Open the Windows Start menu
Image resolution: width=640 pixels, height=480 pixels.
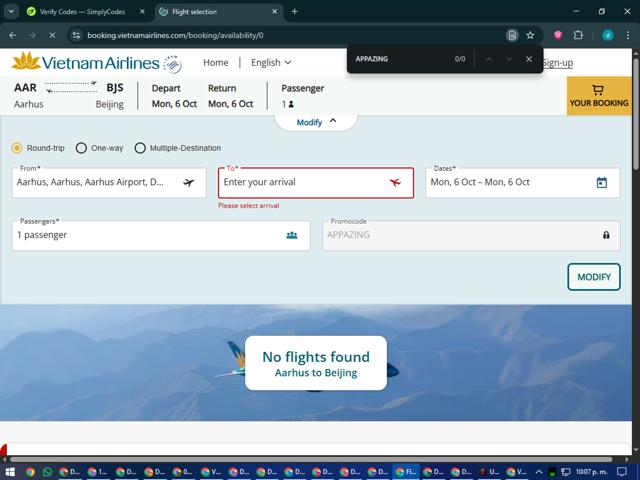click(10, 472)
